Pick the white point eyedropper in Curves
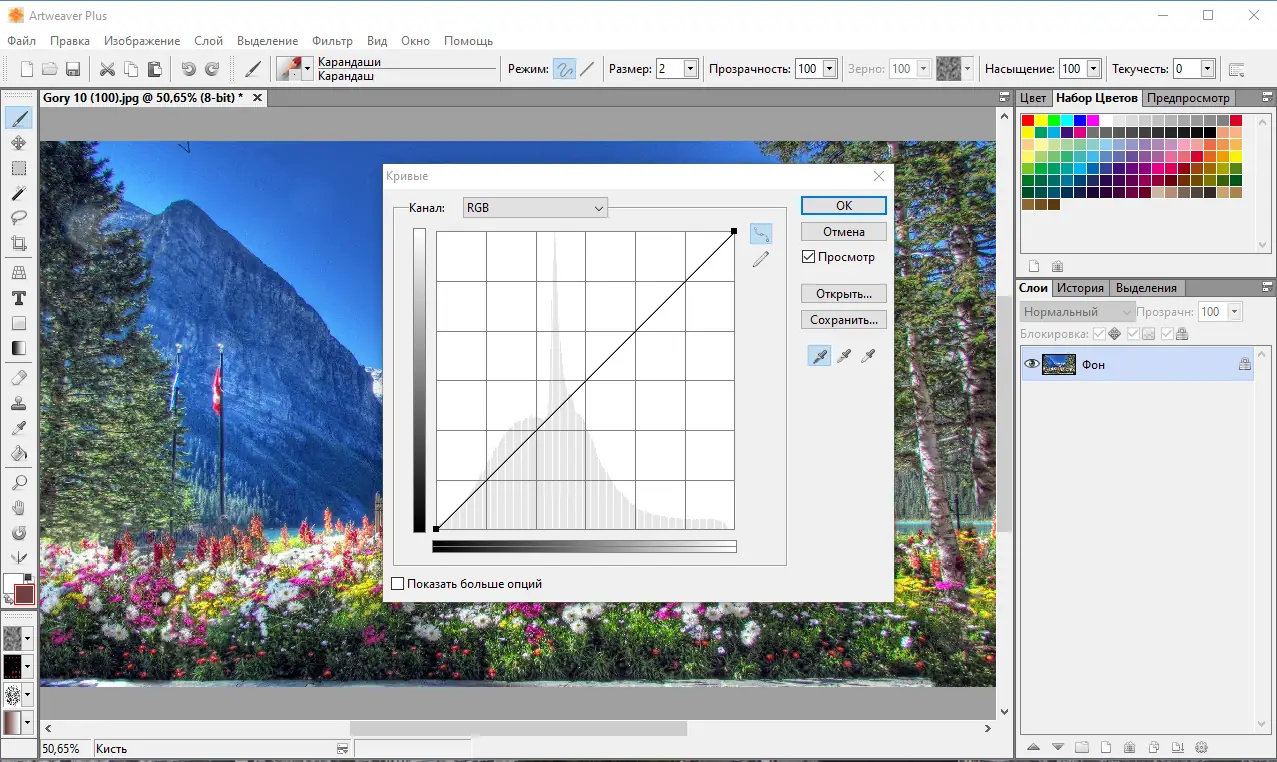Viewport: 1277px width, 762px height. (x=868, y=356)
